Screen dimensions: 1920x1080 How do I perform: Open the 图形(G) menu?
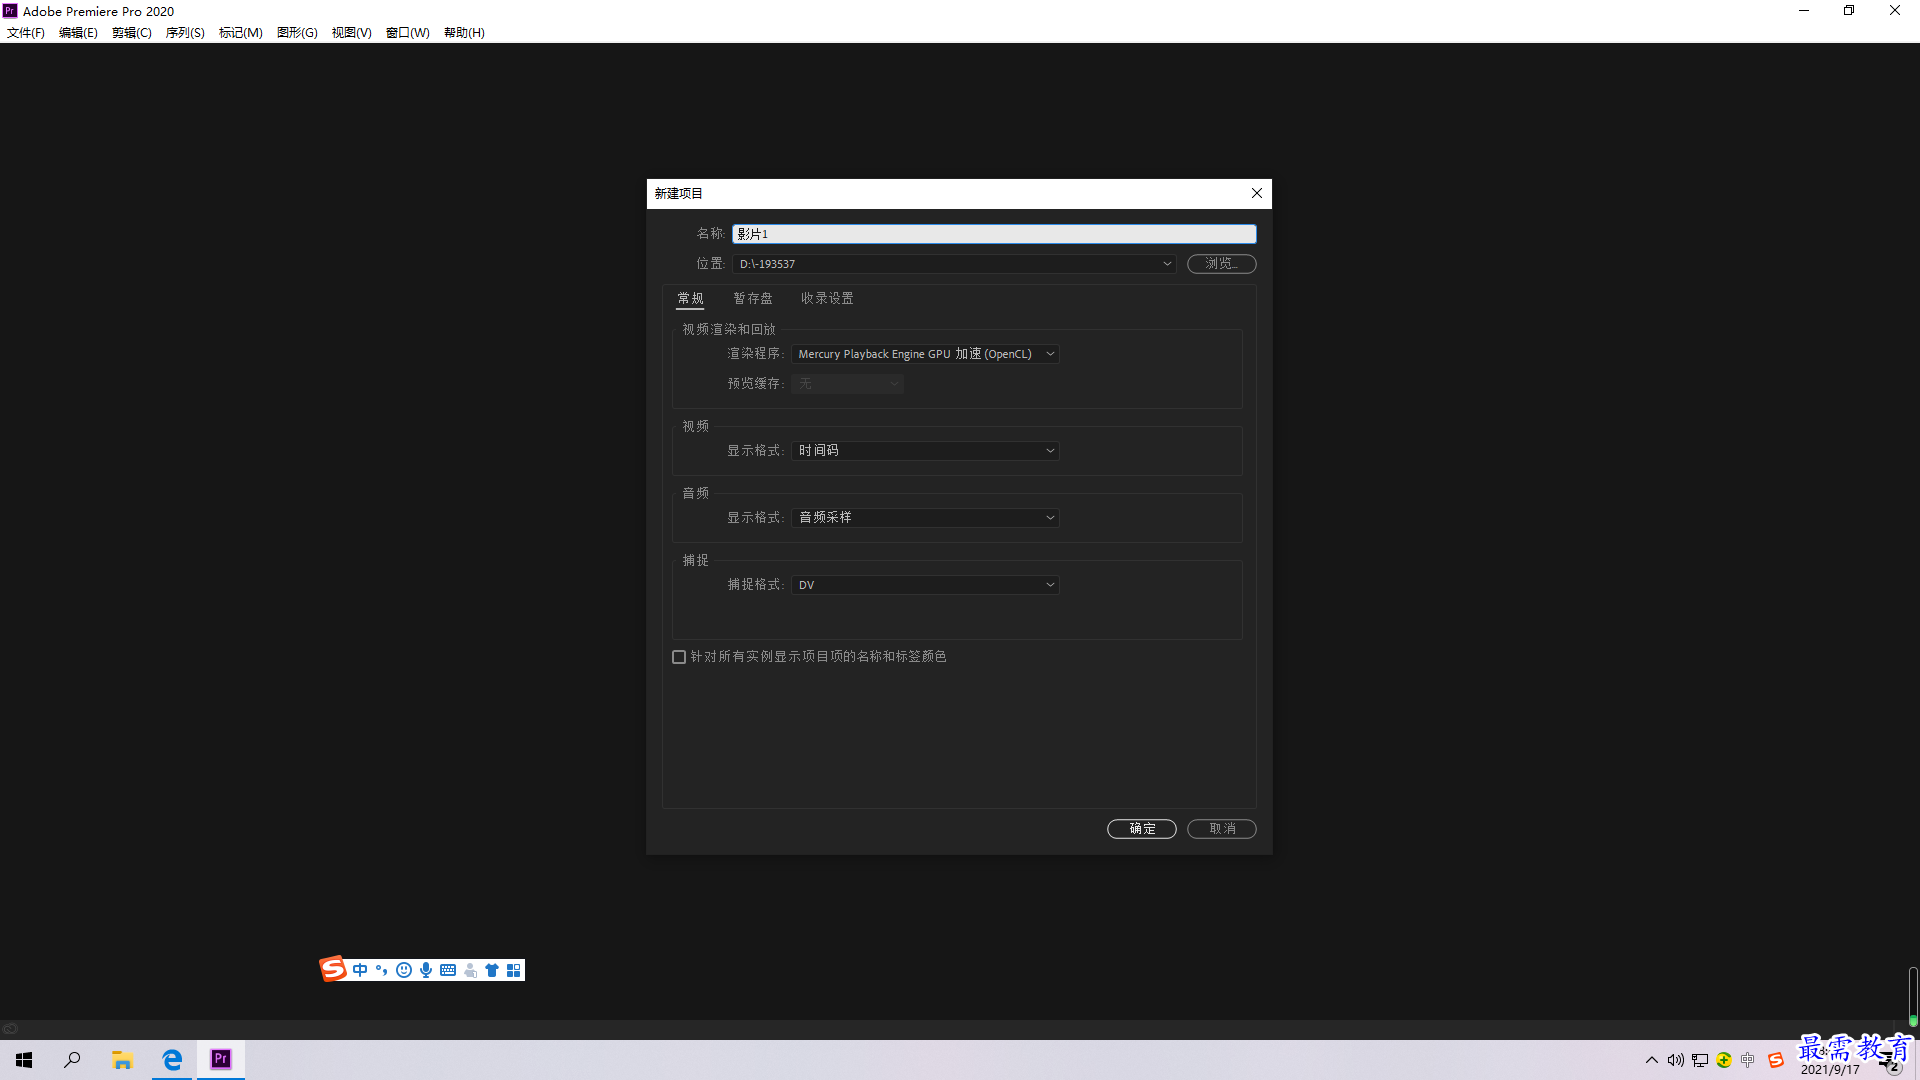(x=297, y=33)
